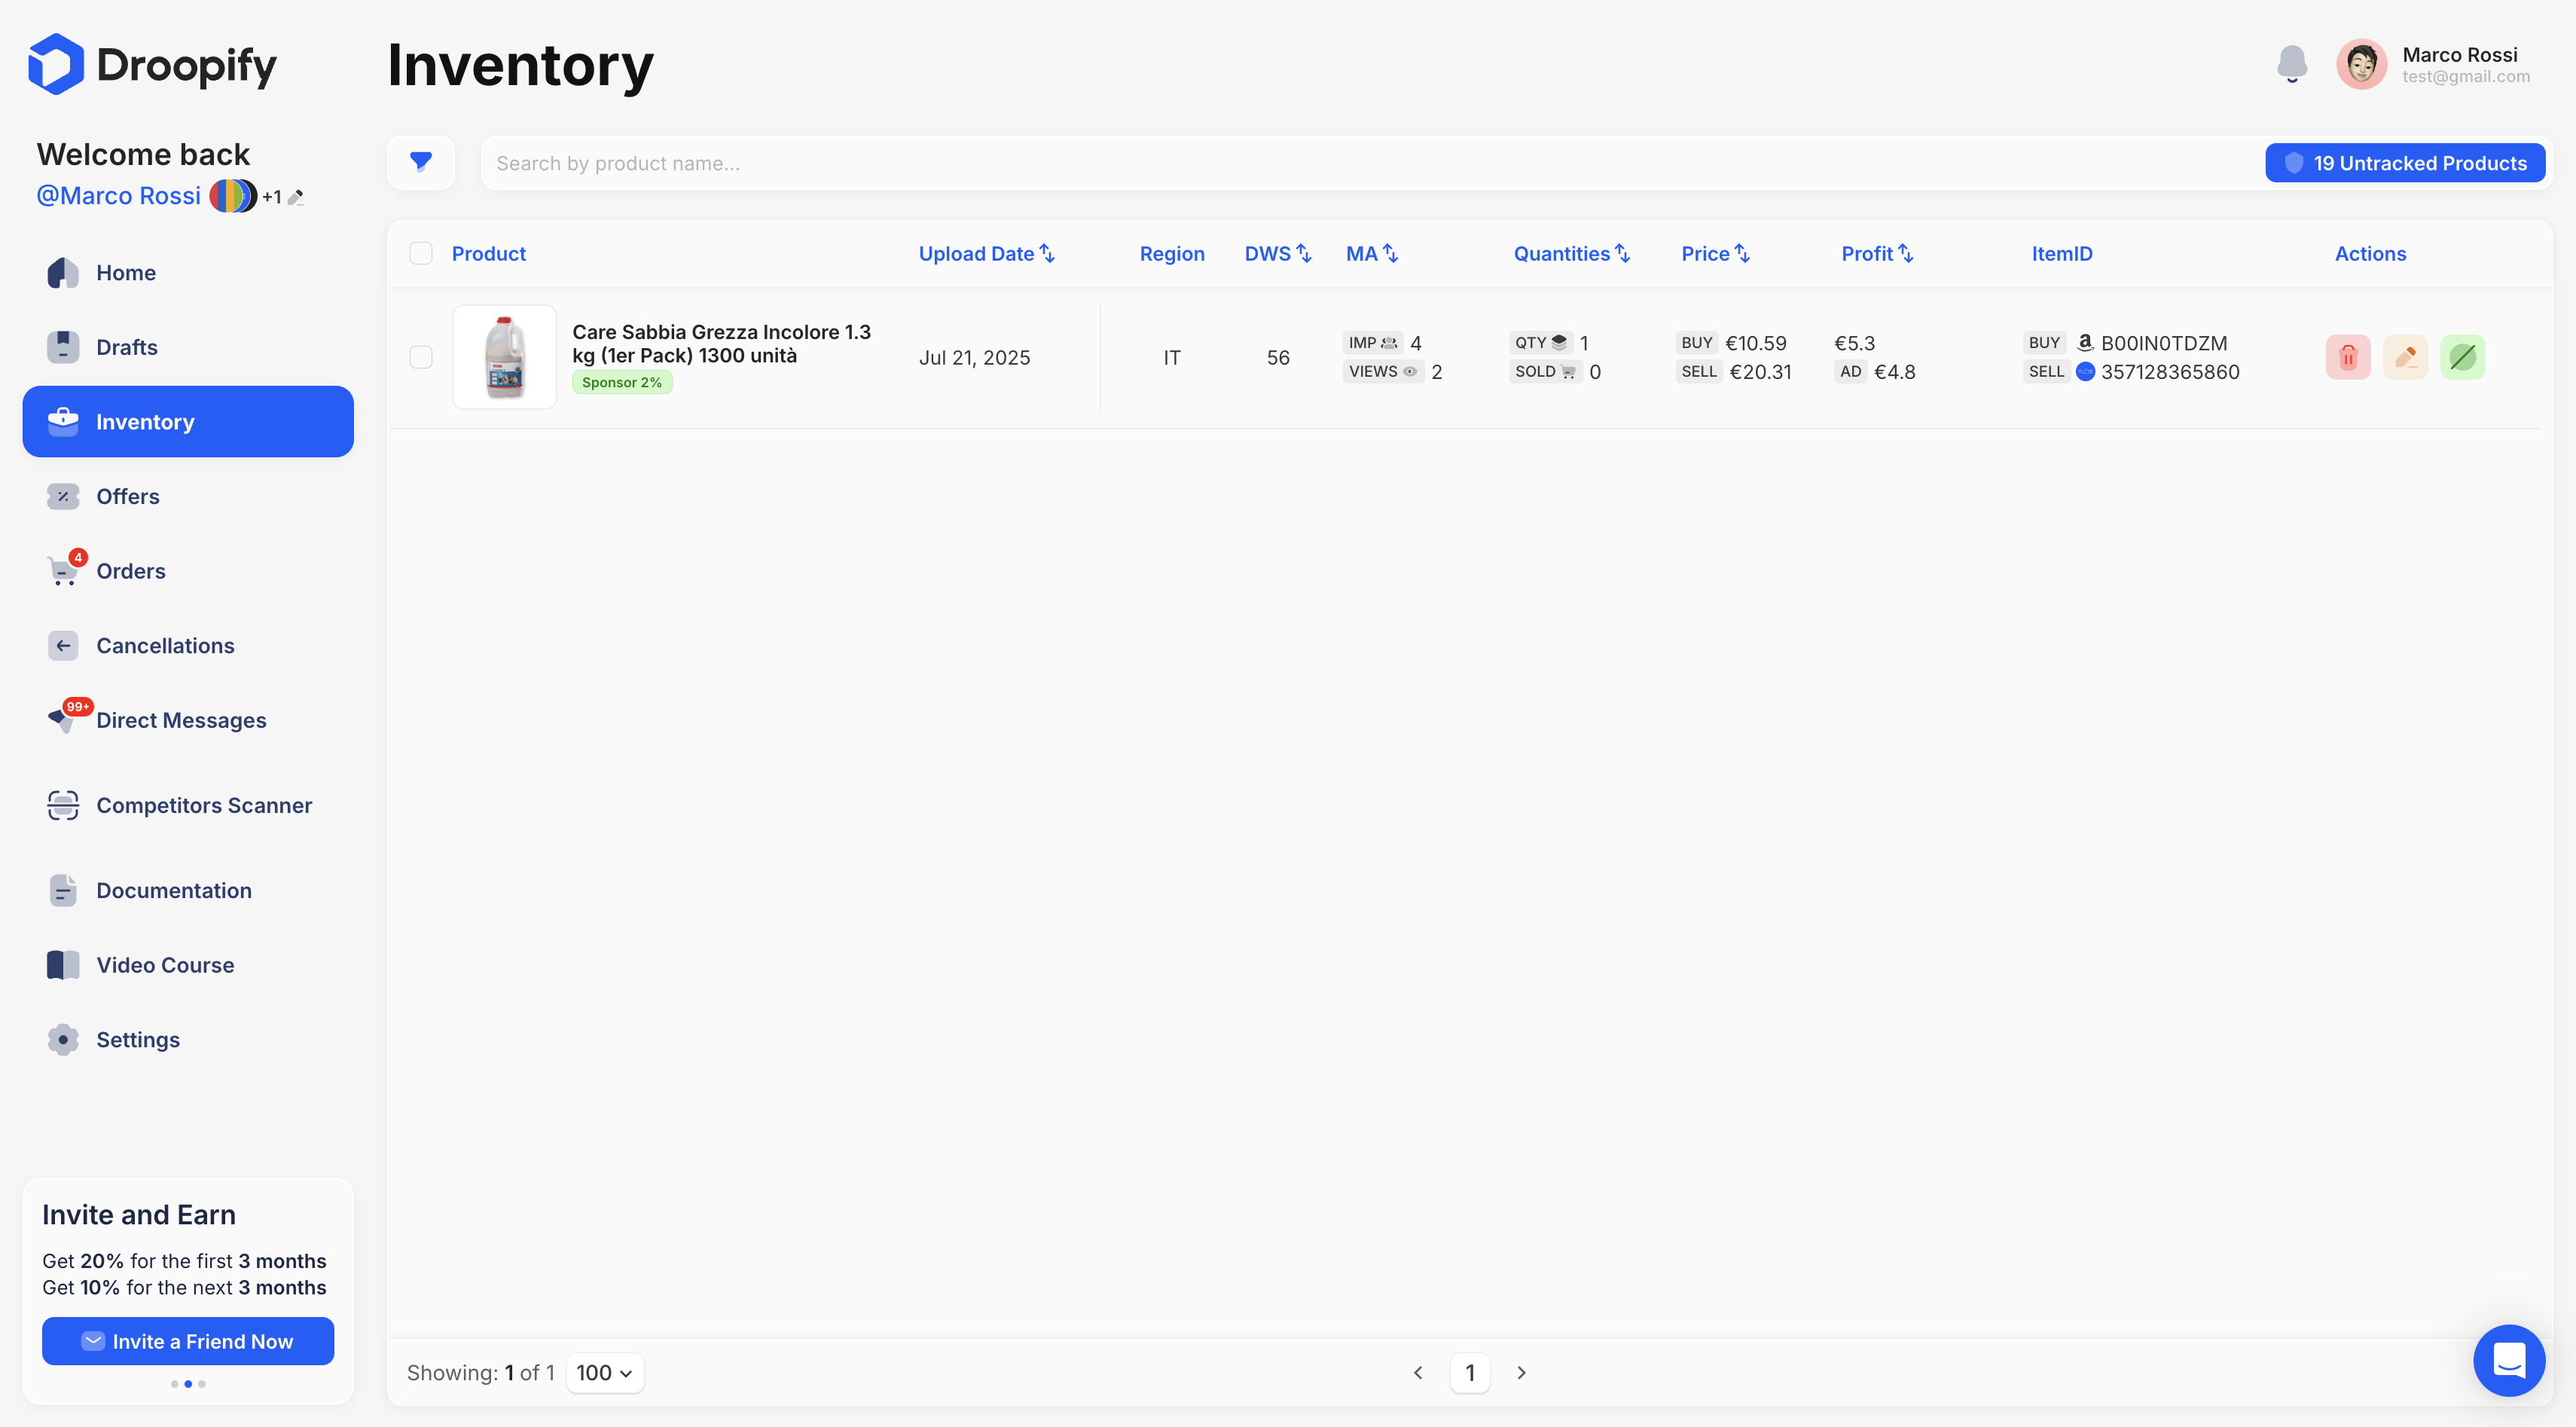Go to the previous page arrow
The image size is (2576, 1427).
click(1418, 1373)
